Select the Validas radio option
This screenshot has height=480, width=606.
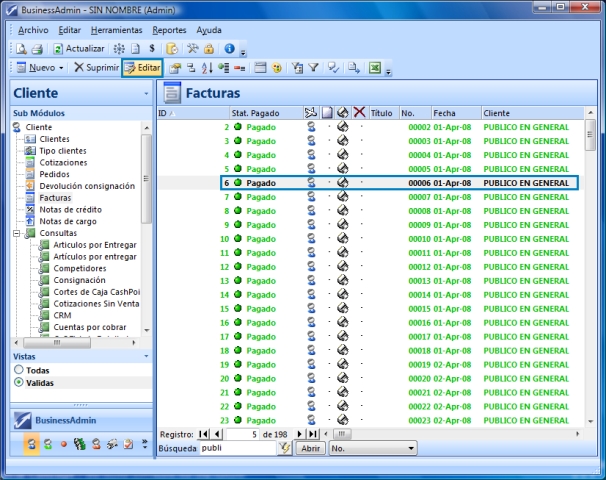pos(18,383)
